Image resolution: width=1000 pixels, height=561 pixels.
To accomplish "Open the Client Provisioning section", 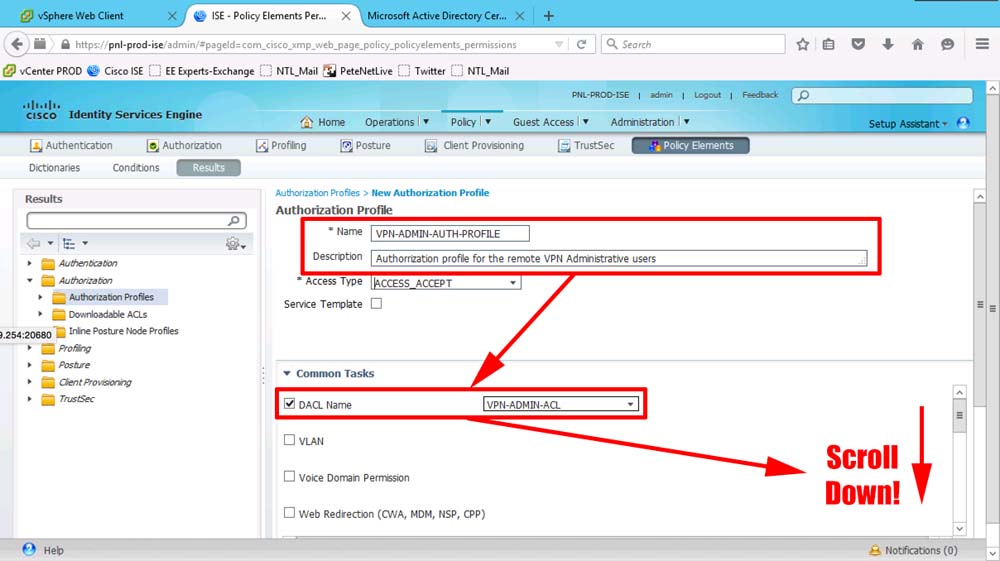I will (x=474, y=145).
